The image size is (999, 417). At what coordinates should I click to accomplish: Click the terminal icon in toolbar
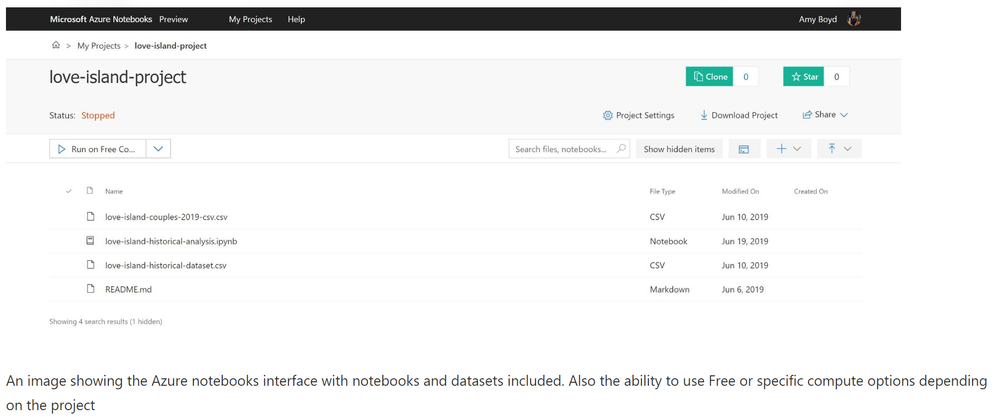click(743, 149)
